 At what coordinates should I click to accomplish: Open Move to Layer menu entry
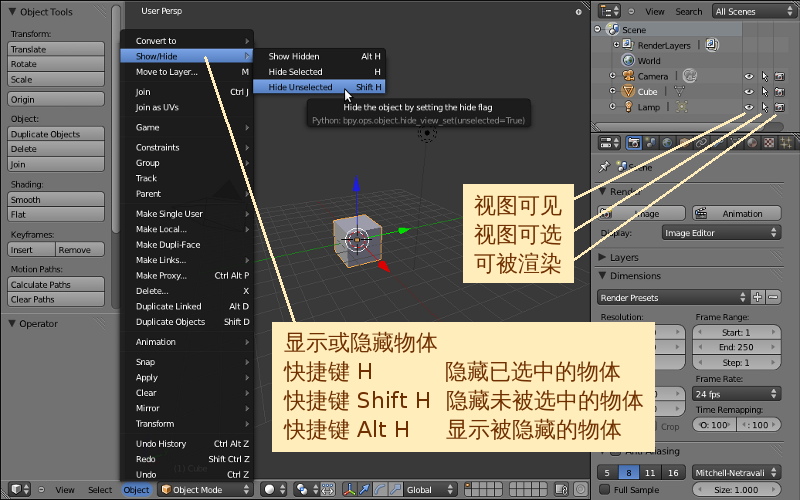coord(187,72)
